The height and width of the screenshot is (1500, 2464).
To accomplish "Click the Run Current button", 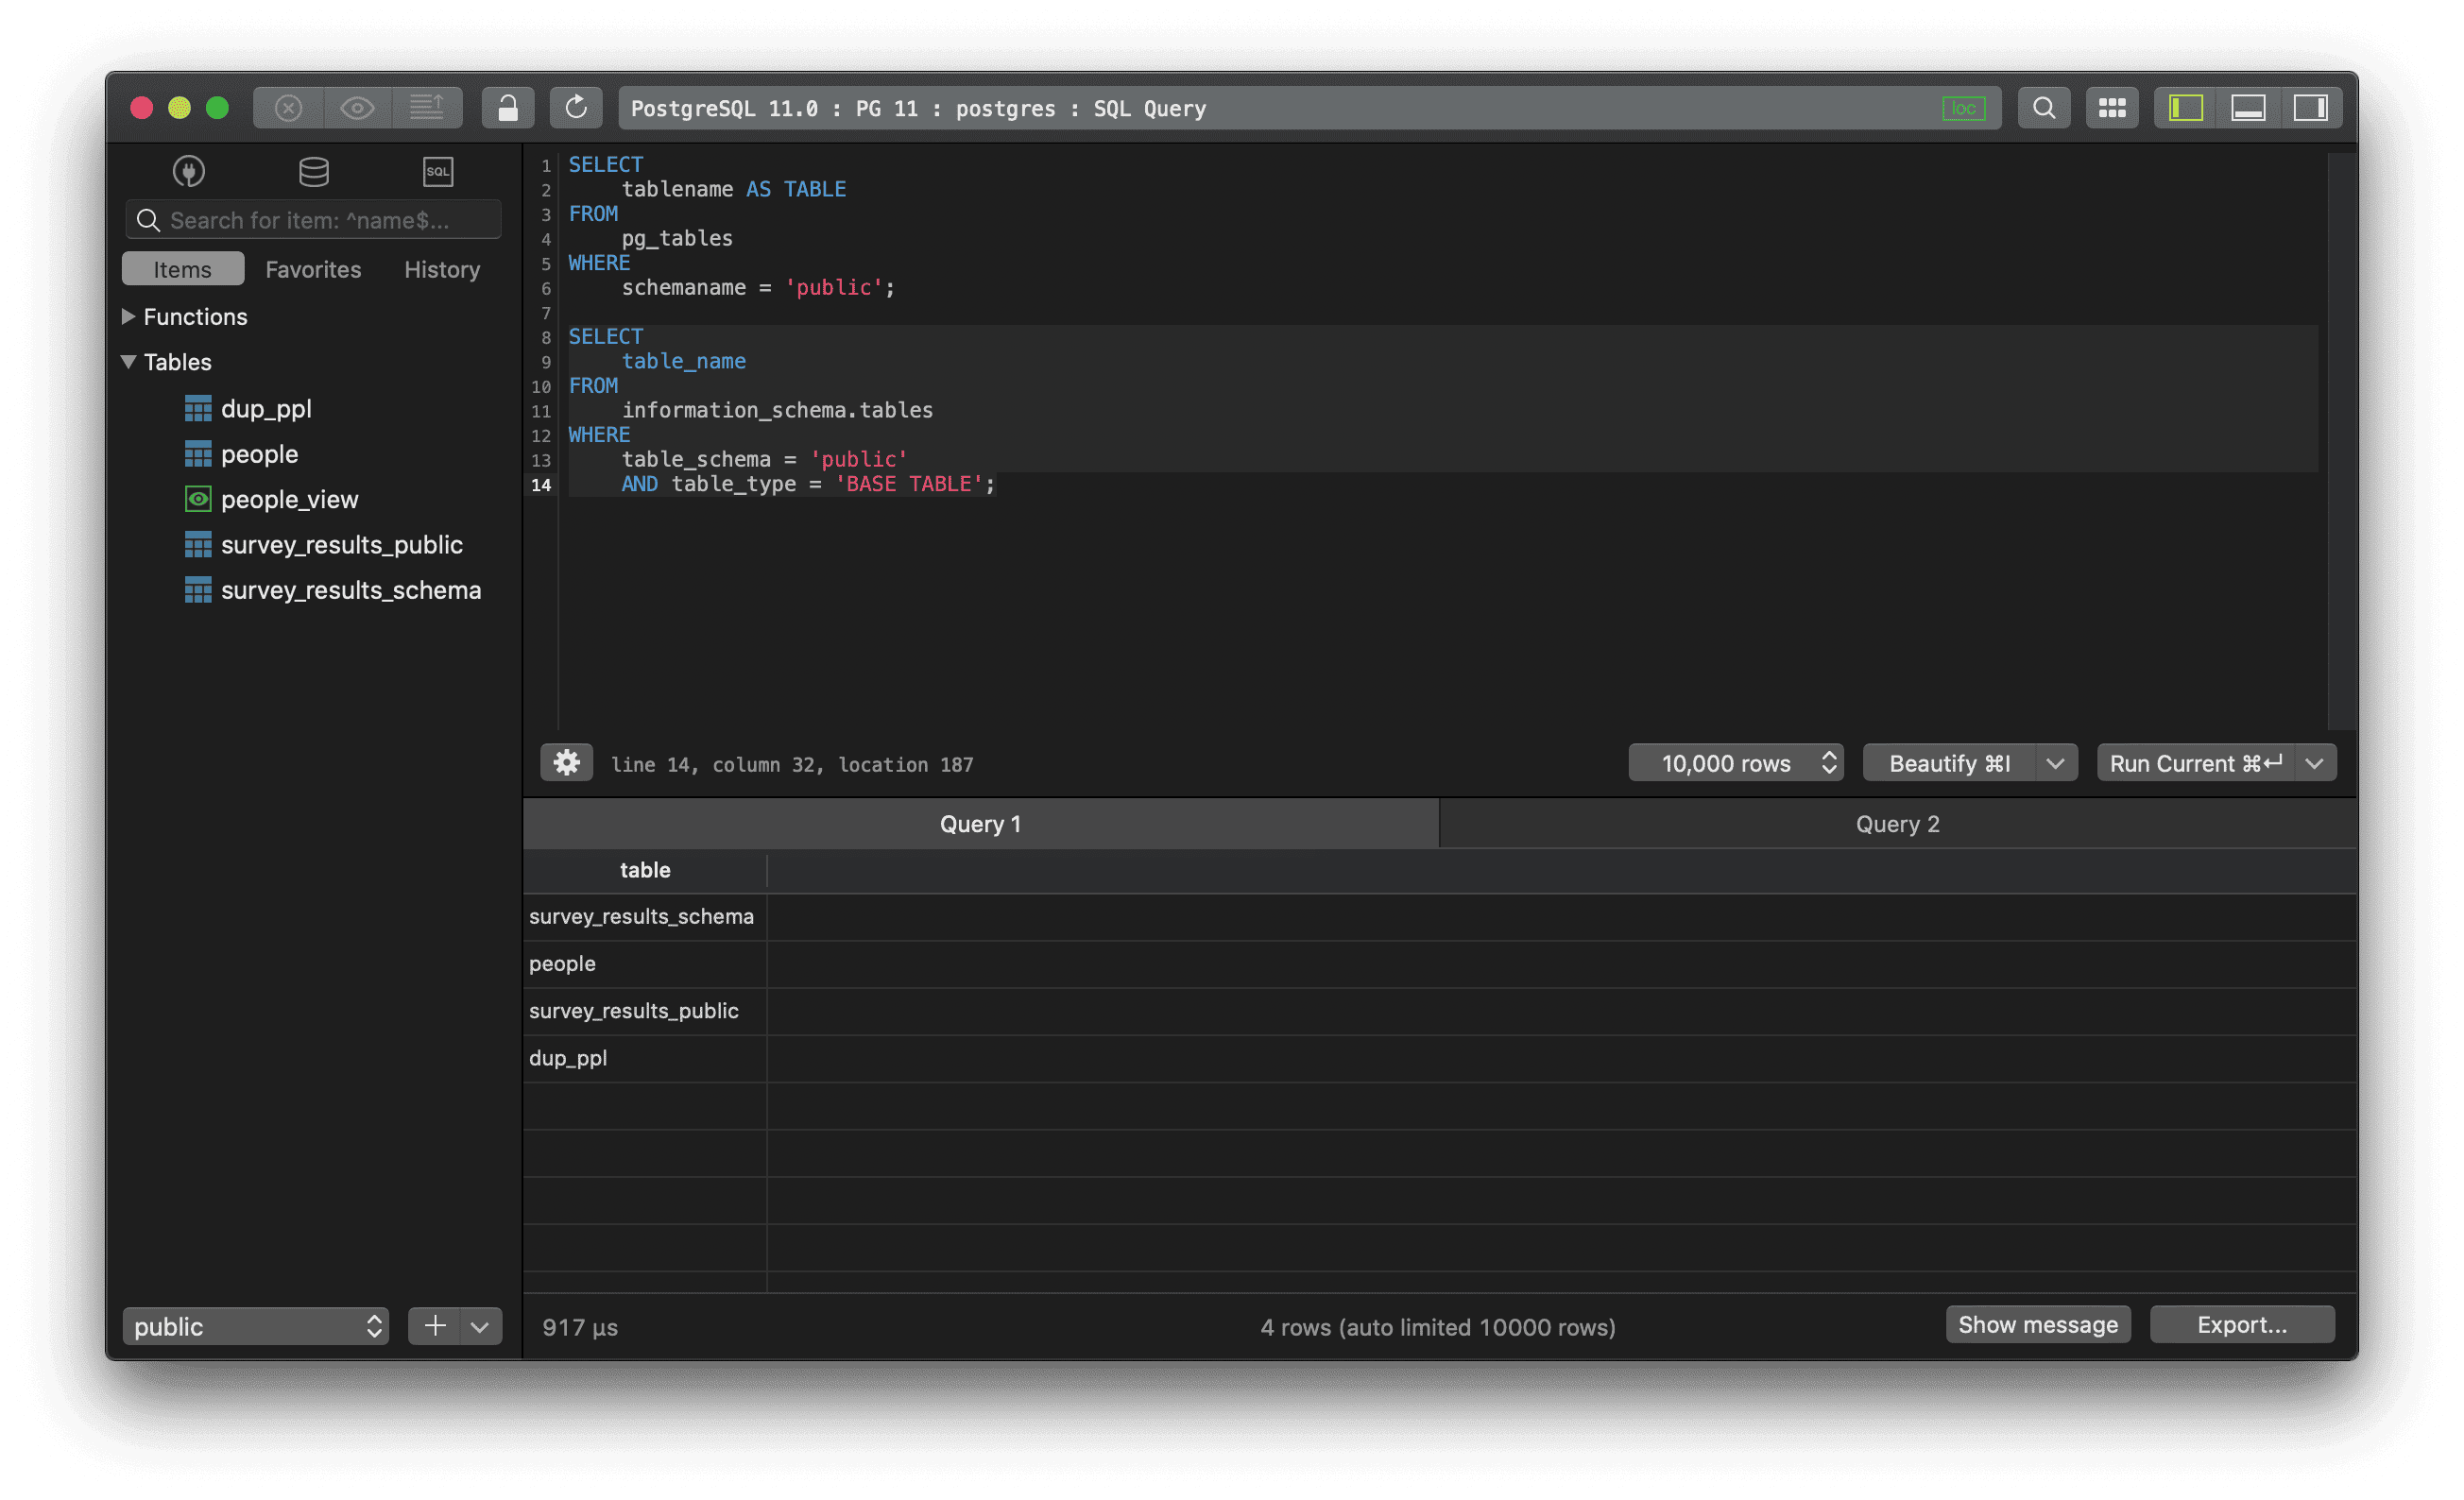I will [2195, 763].
